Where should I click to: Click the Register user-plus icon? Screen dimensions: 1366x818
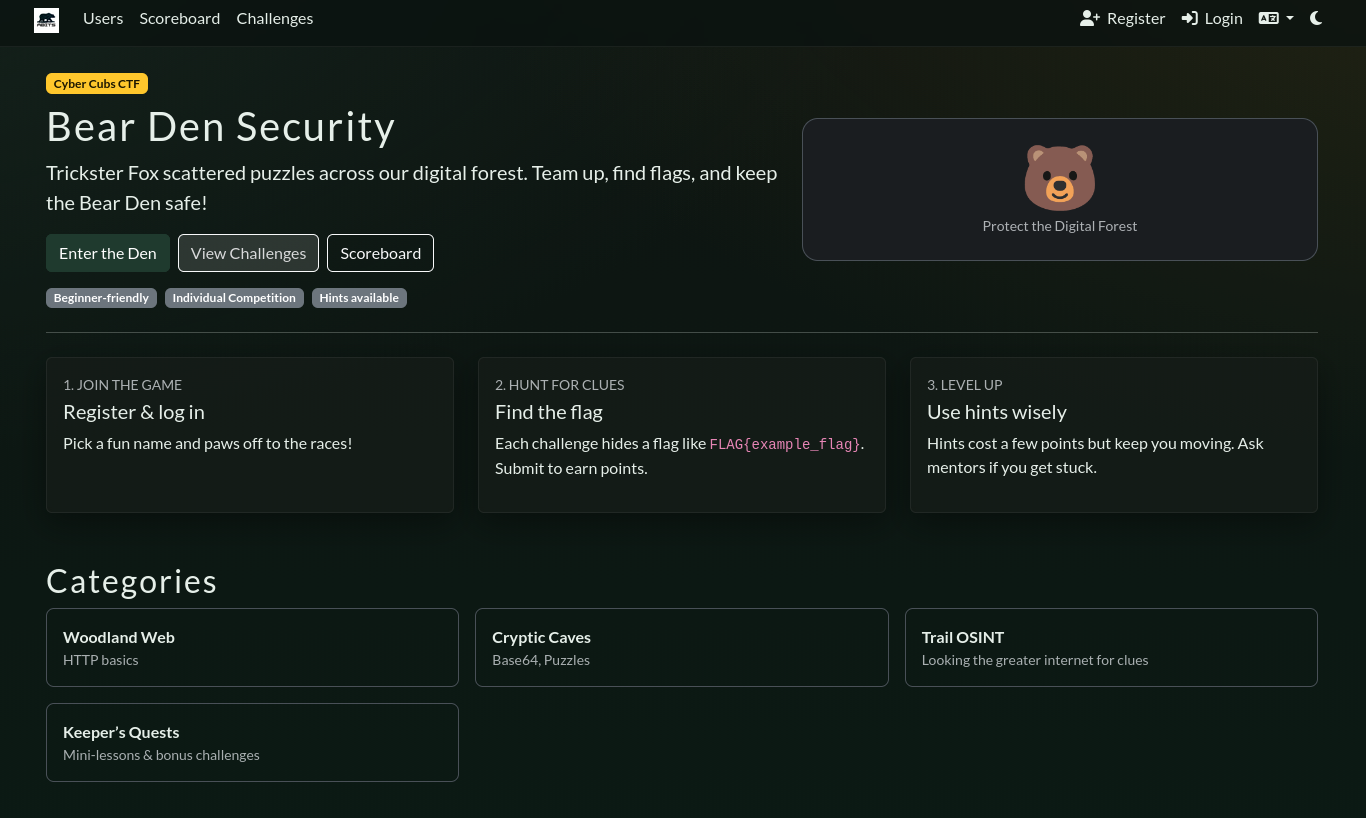point(1089,18)
